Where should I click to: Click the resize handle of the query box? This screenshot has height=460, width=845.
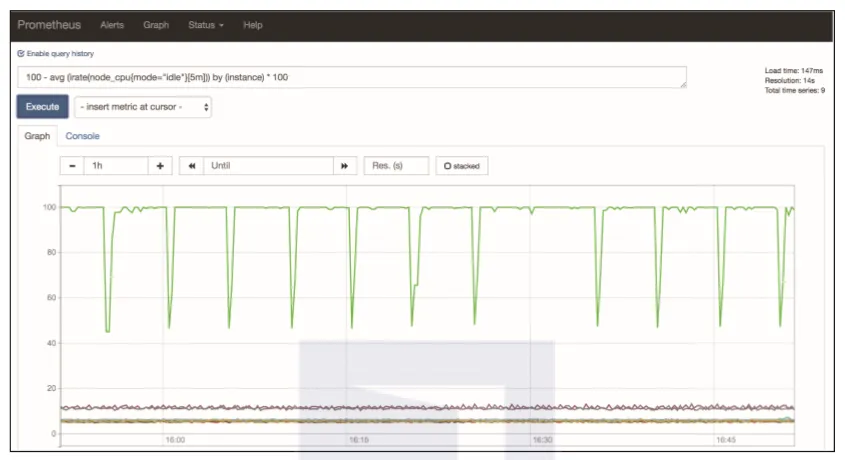(683, 84)
